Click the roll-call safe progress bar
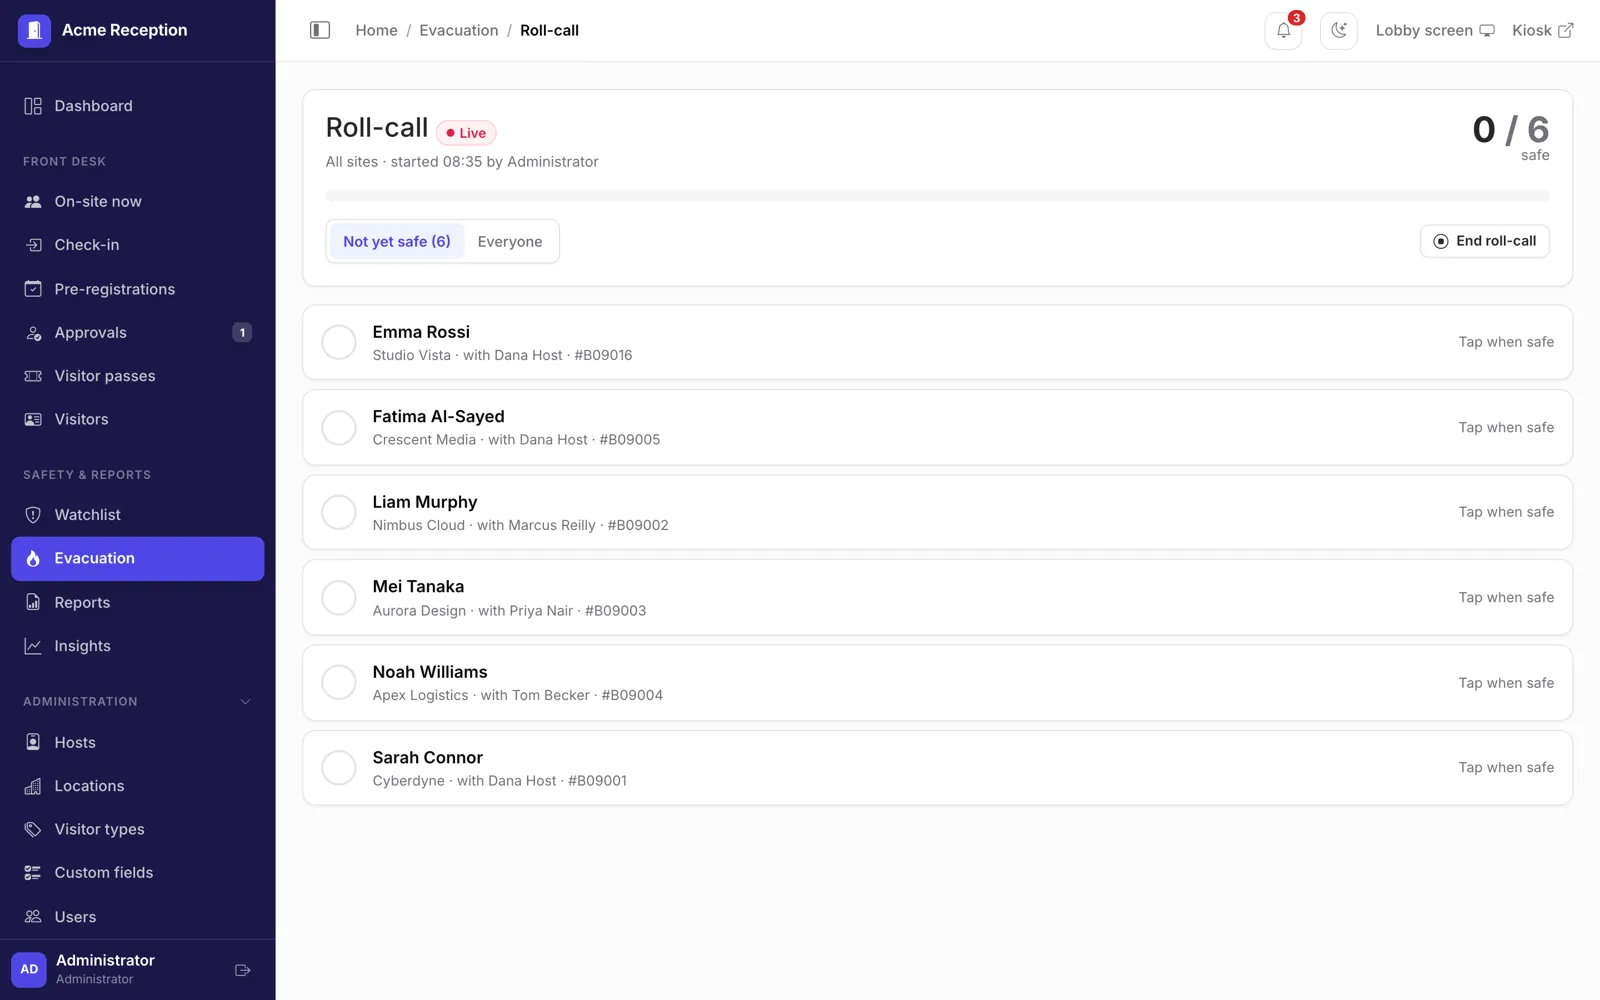This screenshot has width=1600, height=1000. (937, 196)
